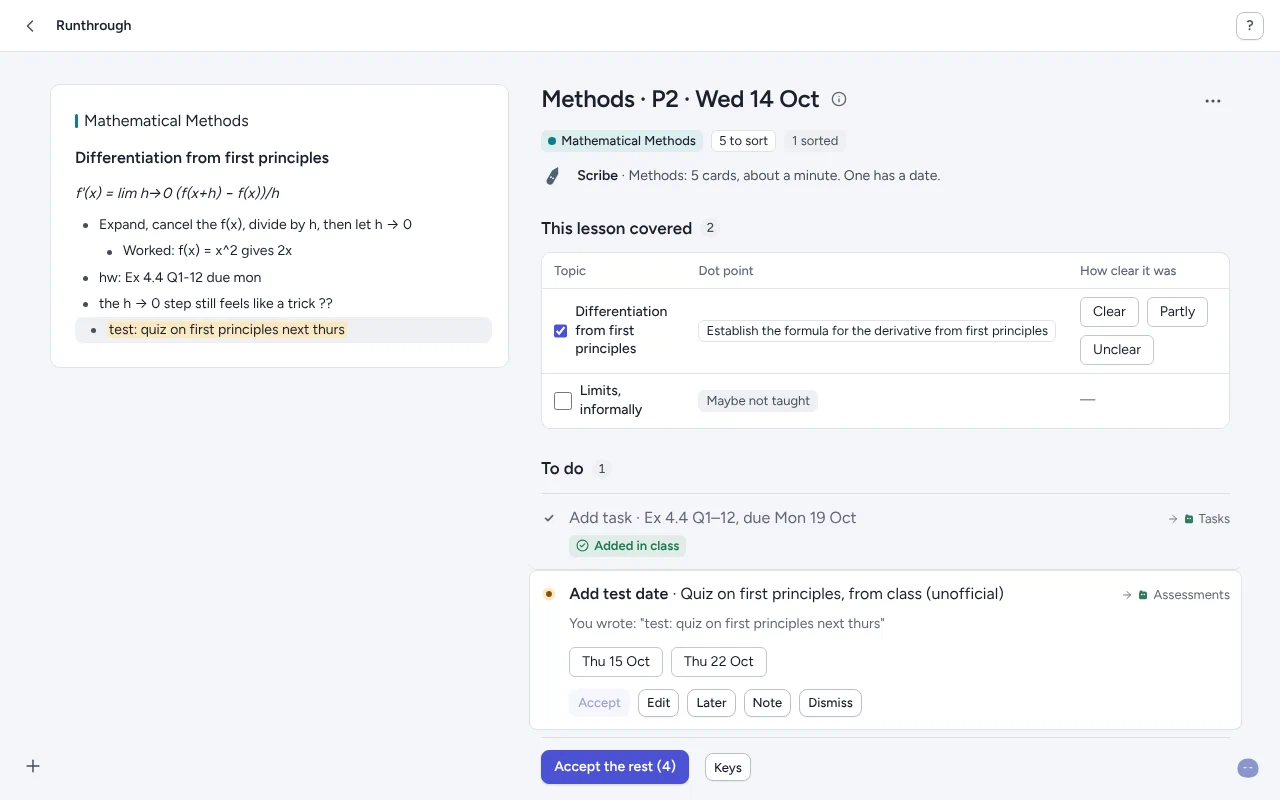The height and width of the screenshot is (800, 1280).
Task: Click the info icon beside the lesson title
Action: point(839,99)
